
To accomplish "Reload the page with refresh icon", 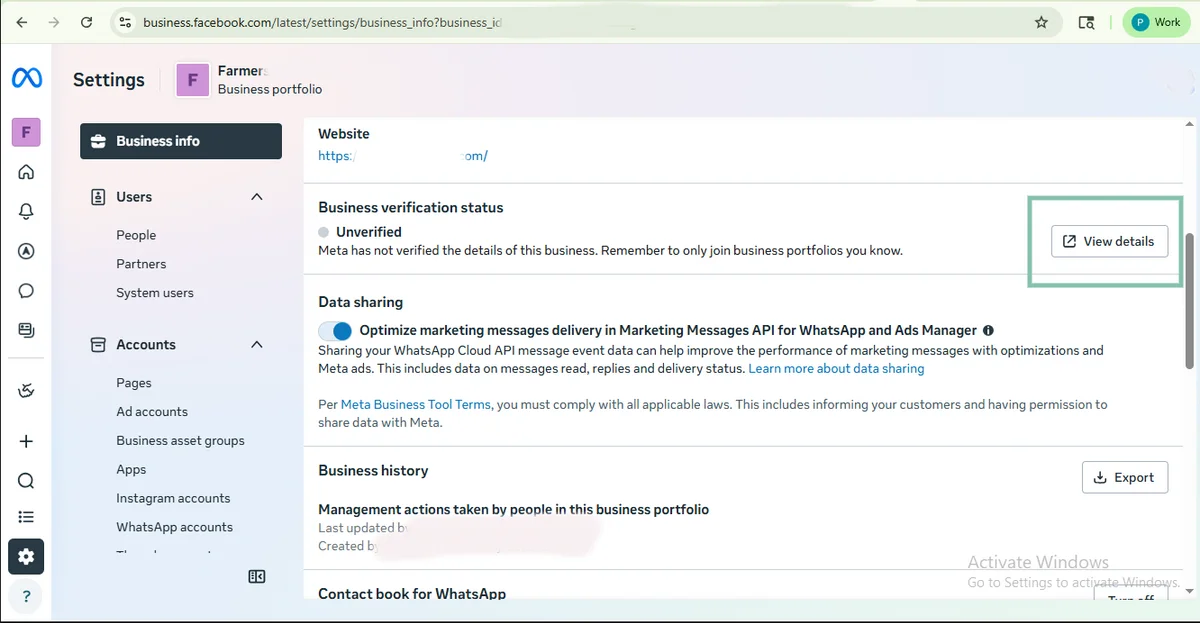I will click(87, 22).
